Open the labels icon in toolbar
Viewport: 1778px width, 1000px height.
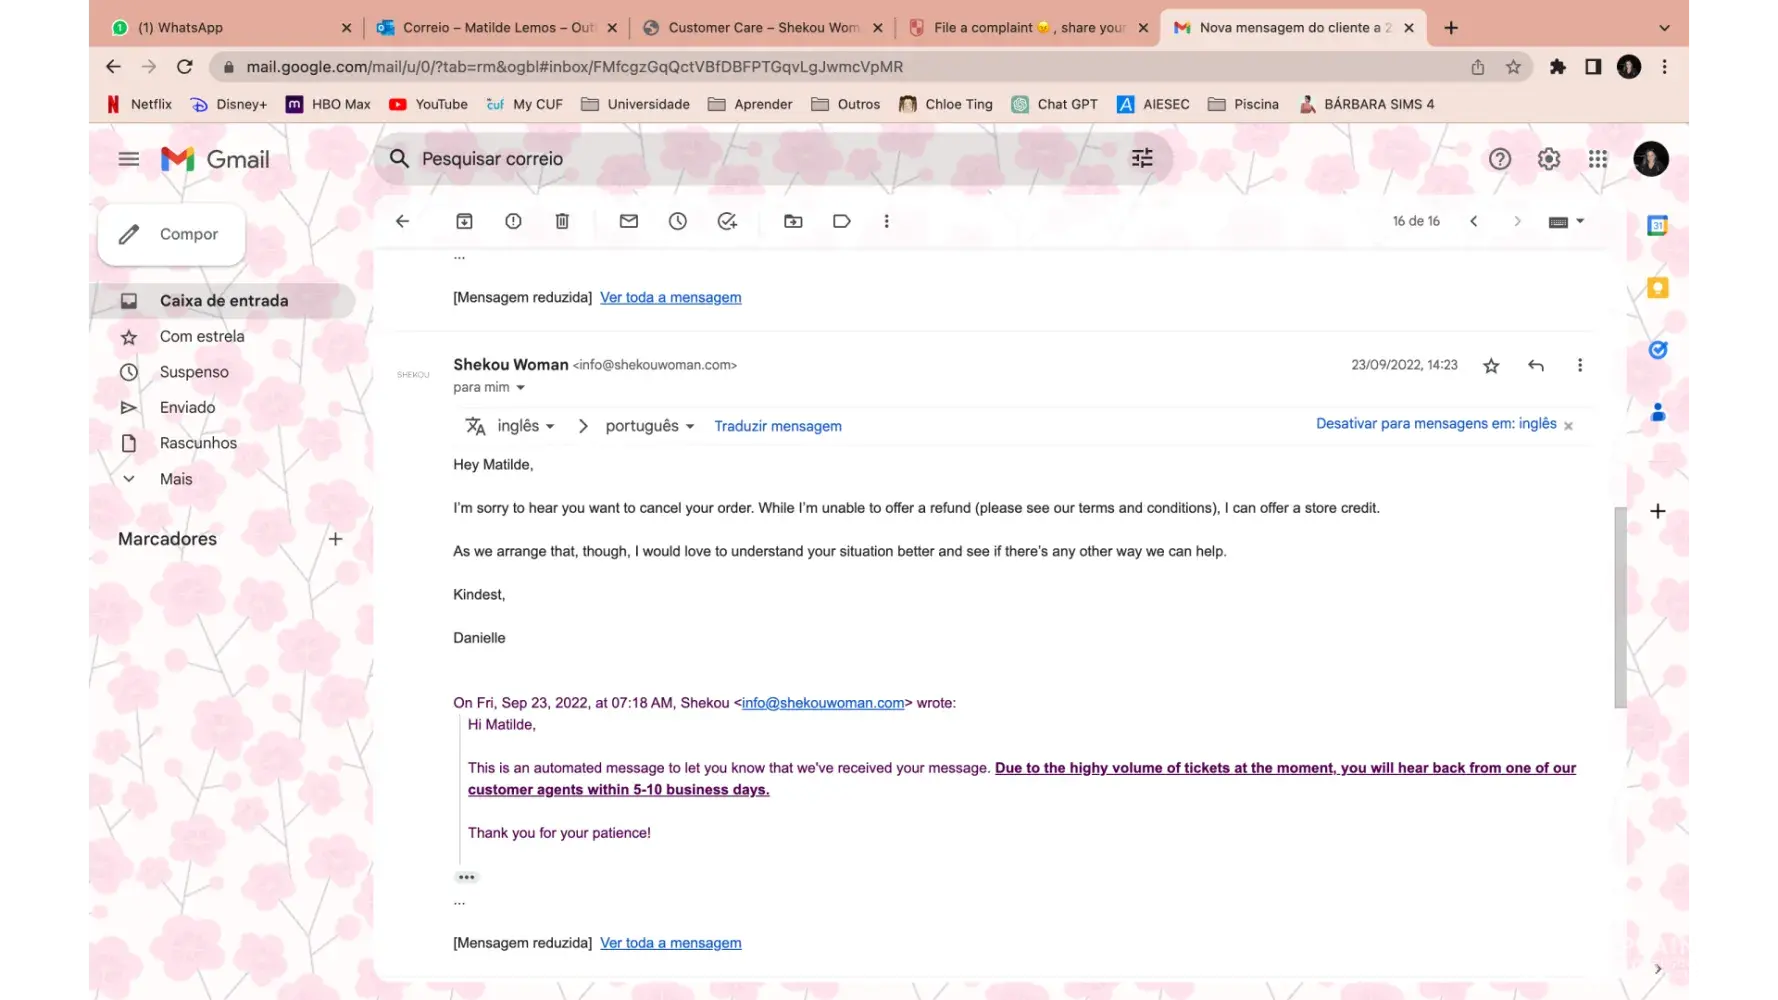pyautogui.click(x=842, y=221)
